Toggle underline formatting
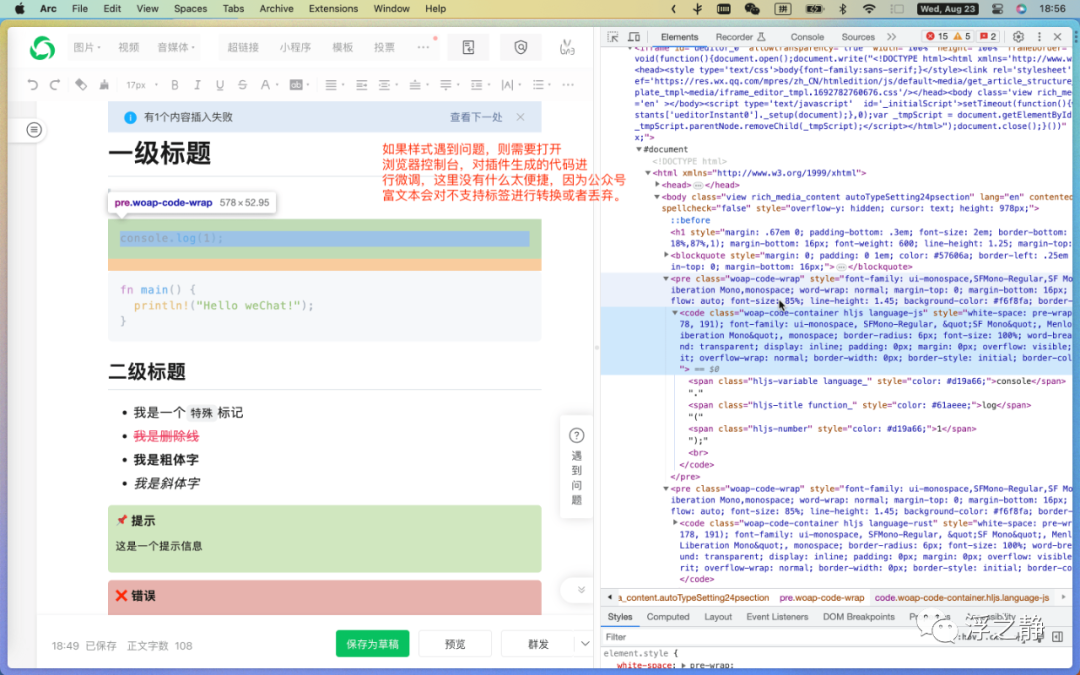Viewport: 1080px width, 675px height. pyautogui.click(x=220, y=85)
